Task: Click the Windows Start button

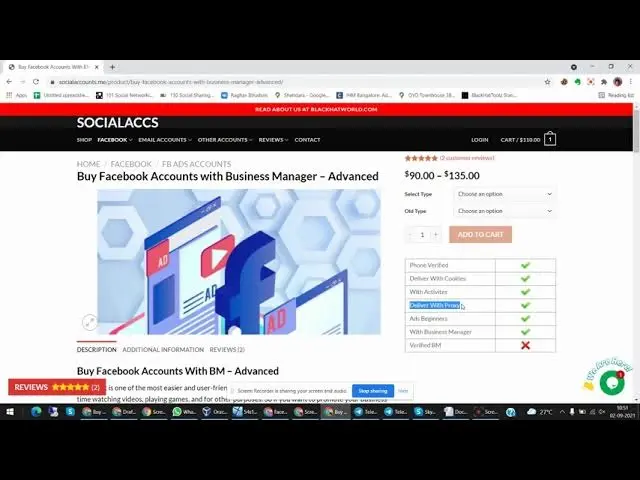Action: coord(10,411)
